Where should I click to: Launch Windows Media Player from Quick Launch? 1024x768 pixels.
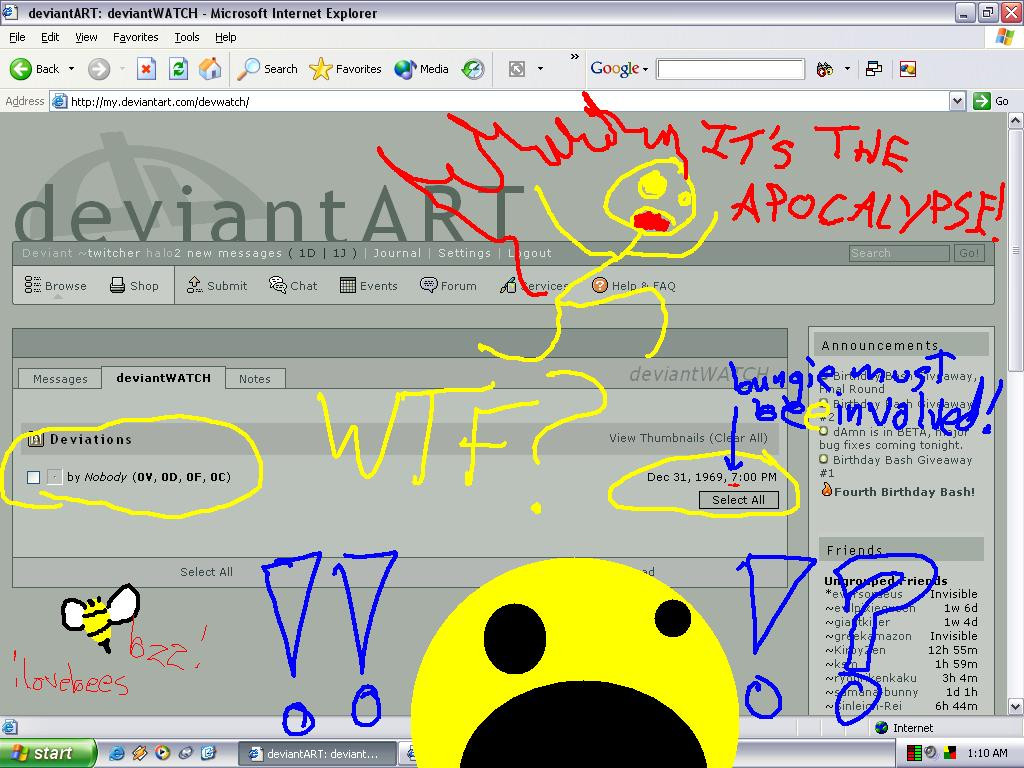point(162,753)
